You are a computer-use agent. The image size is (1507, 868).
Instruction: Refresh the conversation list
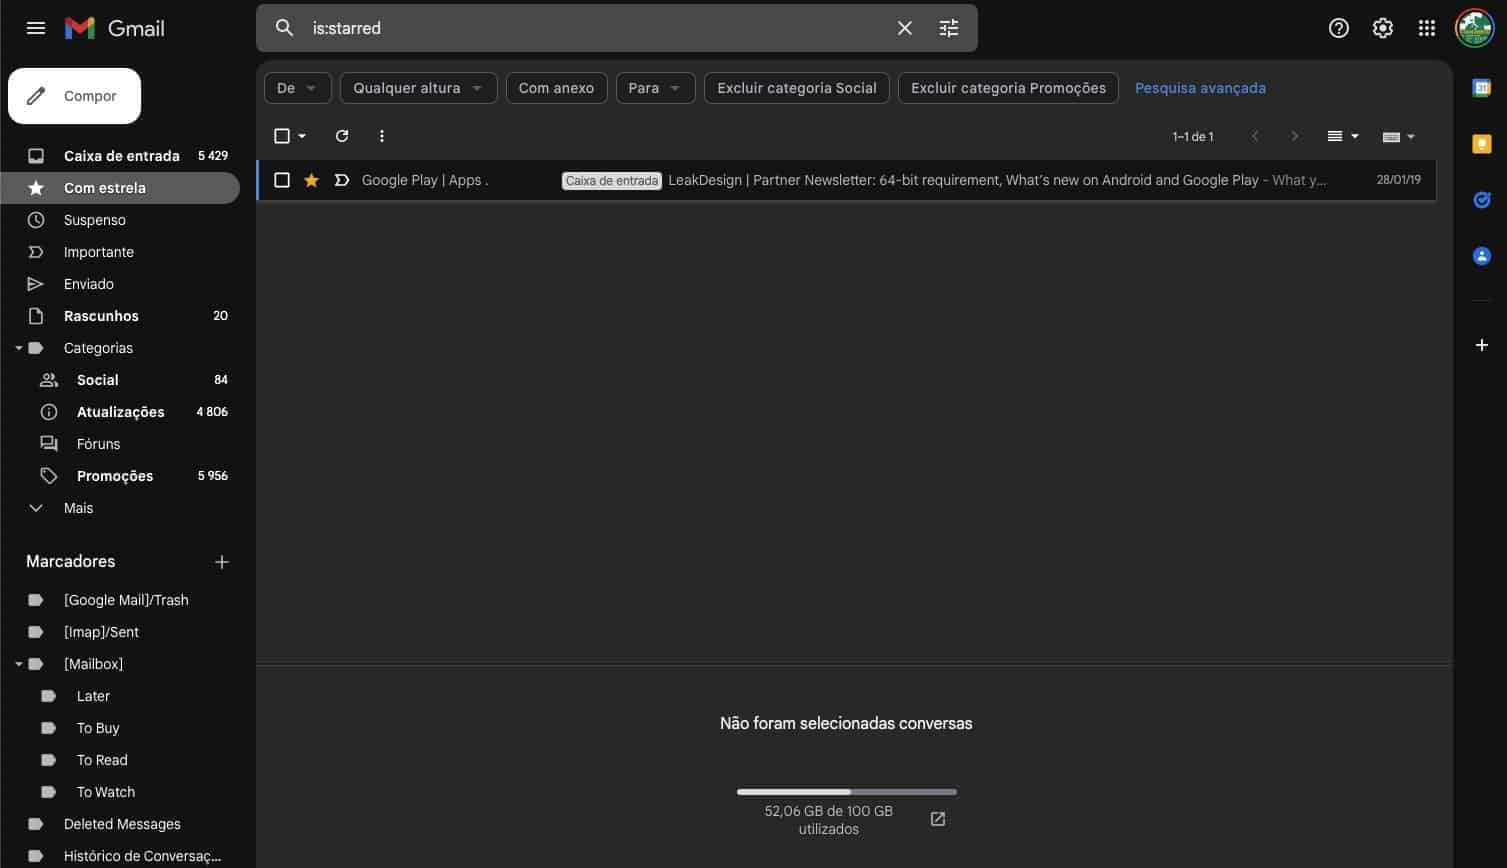click(341, 135)
